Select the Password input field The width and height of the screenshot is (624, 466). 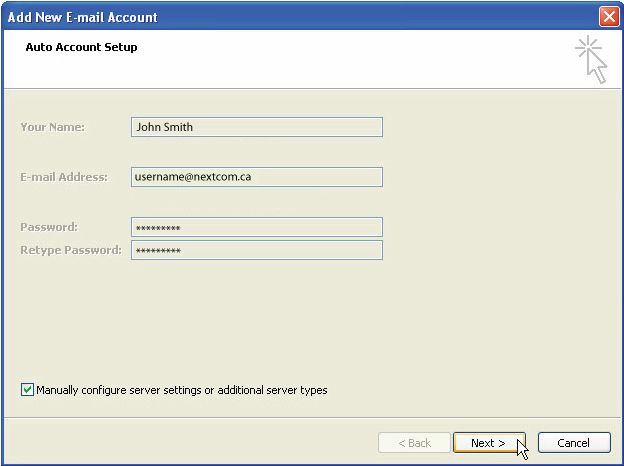tap(256, 227)
